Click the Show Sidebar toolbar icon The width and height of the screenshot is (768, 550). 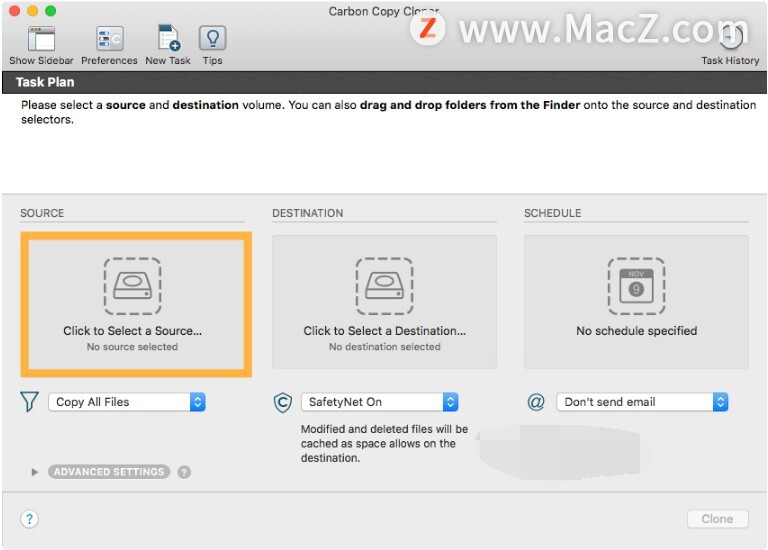(41, 39)
